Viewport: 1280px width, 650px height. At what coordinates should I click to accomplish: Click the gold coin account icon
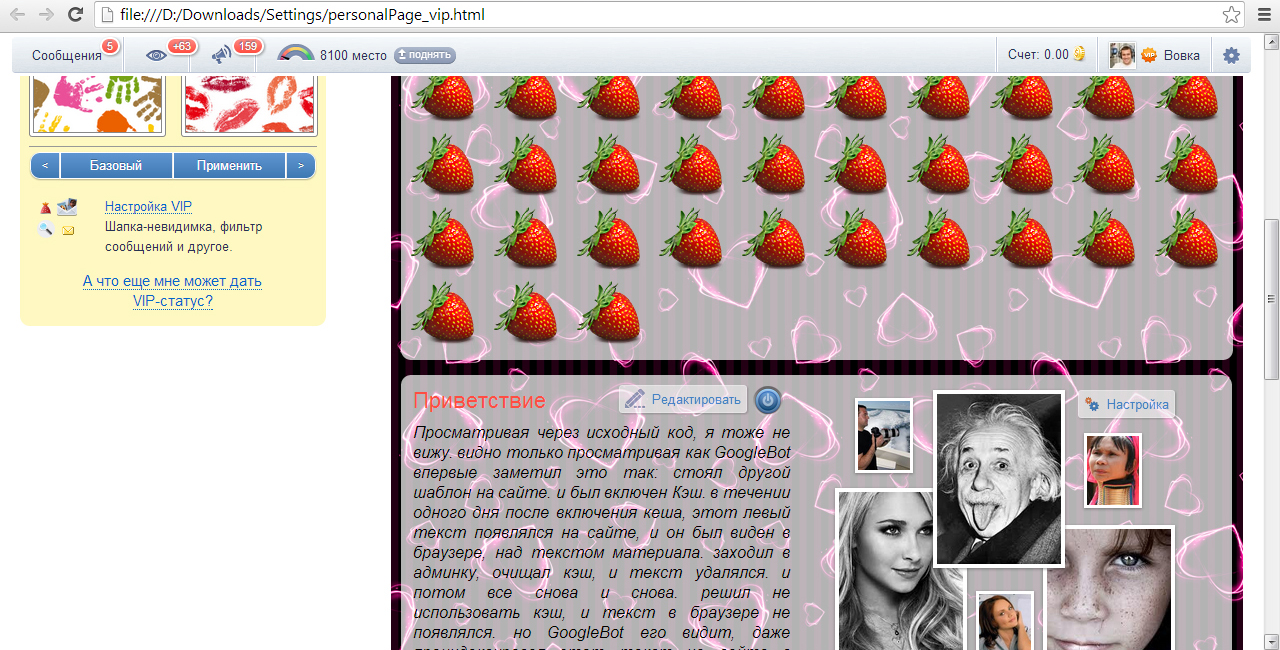[1079, 55]
